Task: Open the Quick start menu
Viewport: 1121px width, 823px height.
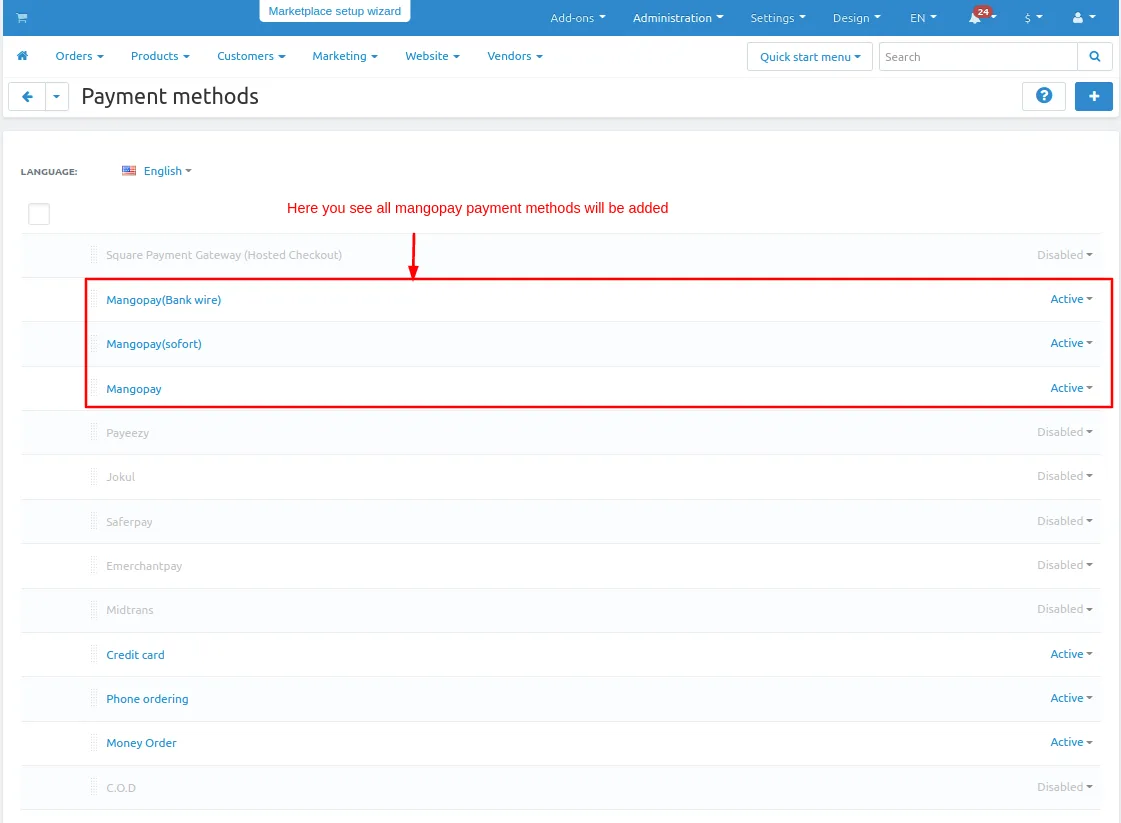Action: coord(809,56)
